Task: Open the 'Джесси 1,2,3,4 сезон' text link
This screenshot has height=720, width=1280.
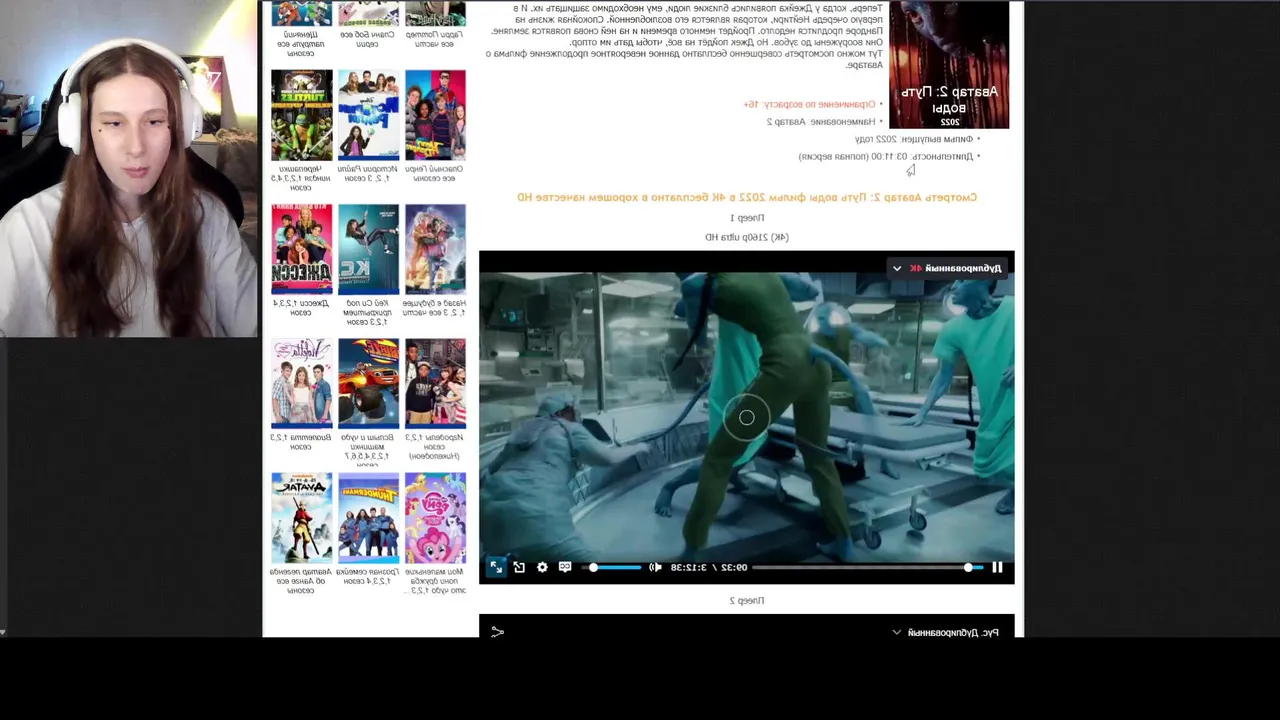Action: coord(301,308)
